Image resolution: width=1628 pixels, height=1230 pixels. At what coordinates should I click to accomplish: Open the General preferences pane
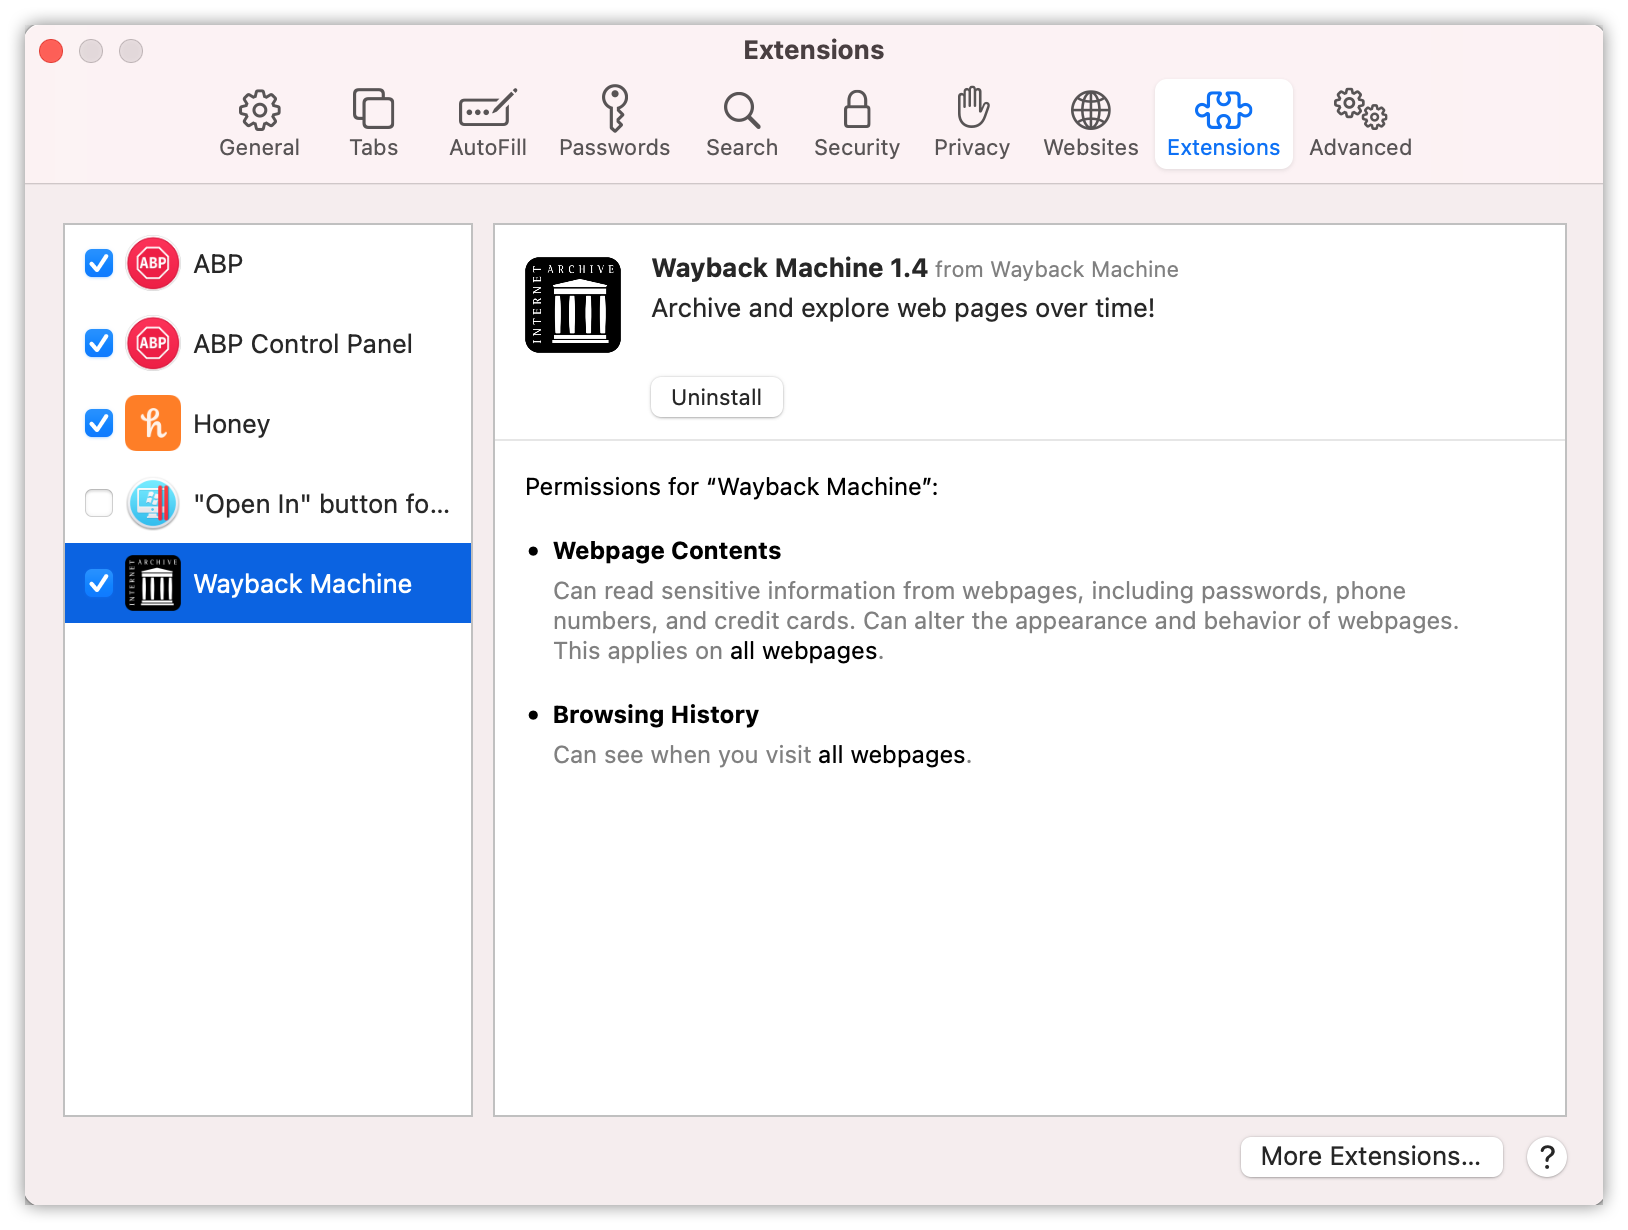tap(259, 122)
